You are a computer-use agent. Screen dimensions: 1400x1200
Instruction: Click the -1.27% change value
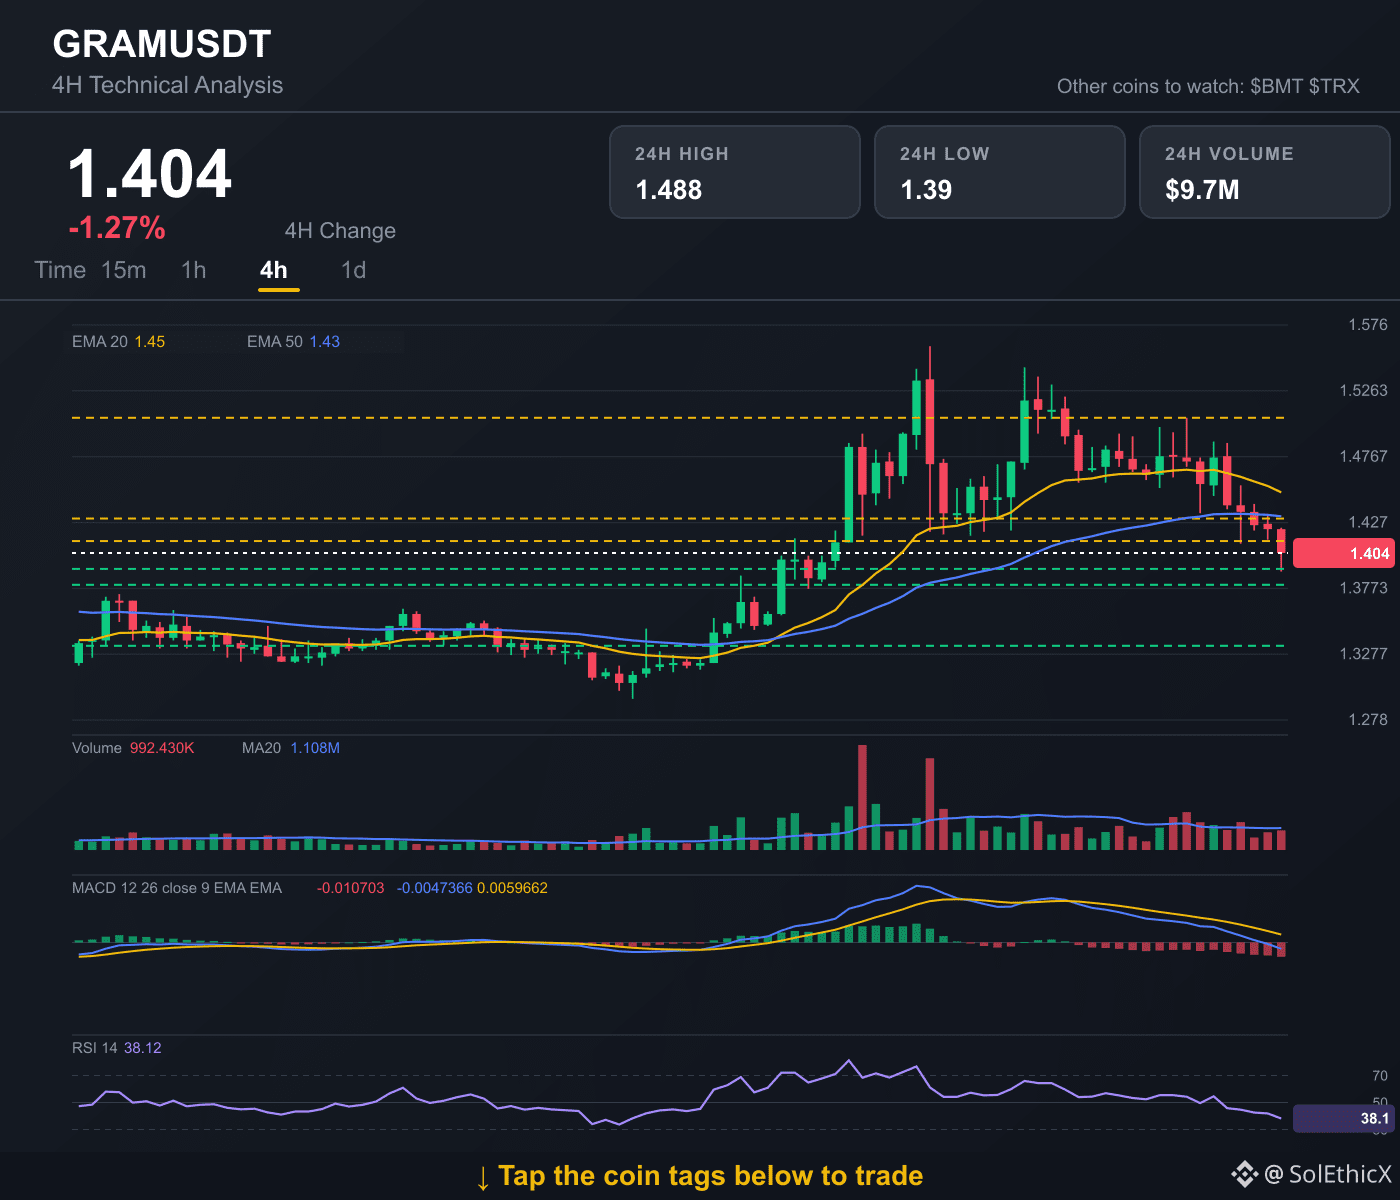click(x=117, y=228)
